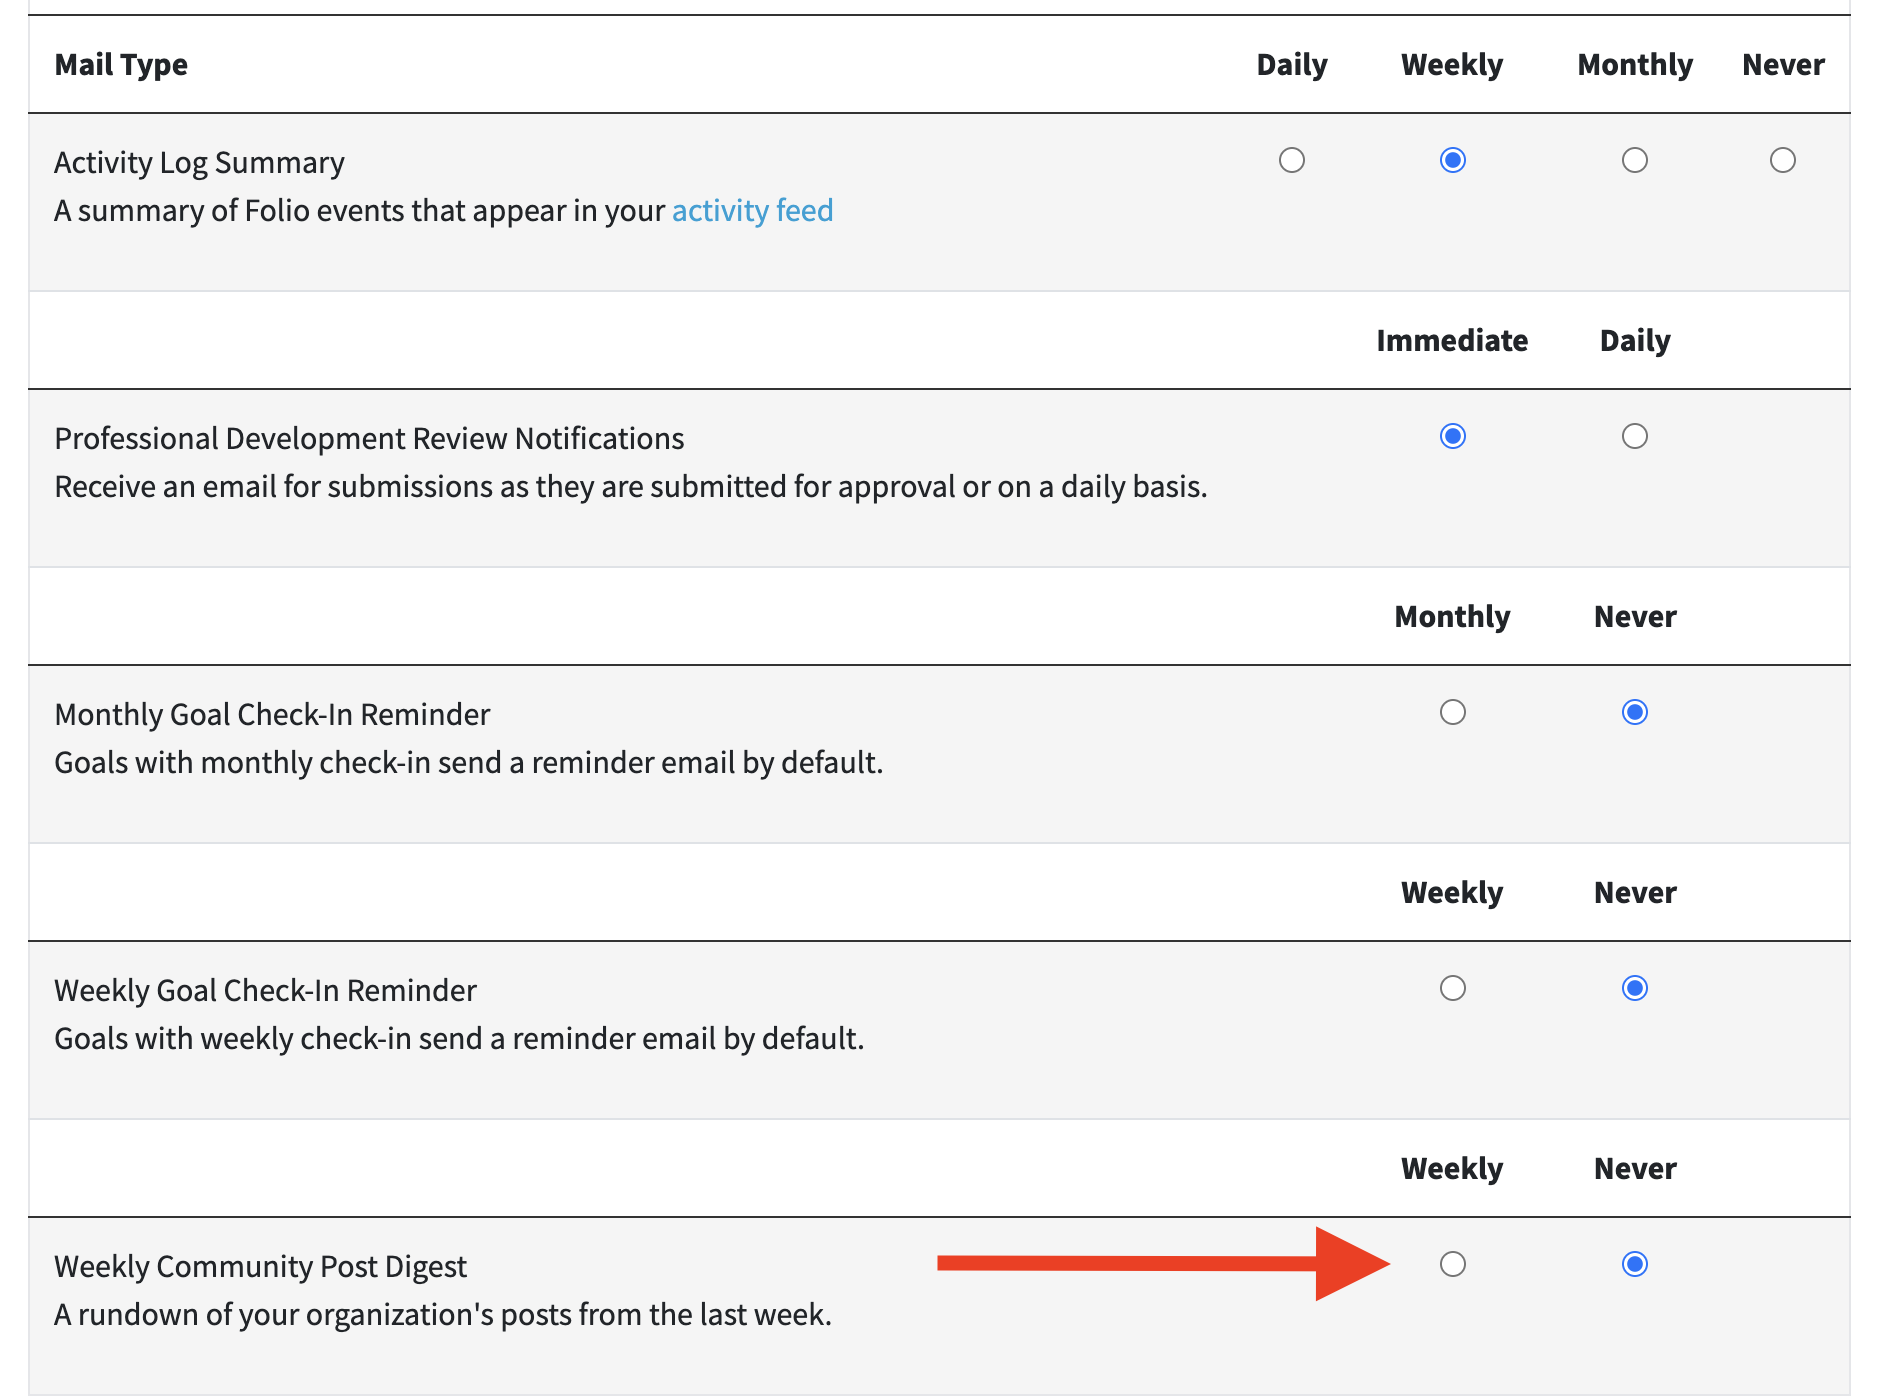Set Activity Log Summary to Never
The width and height of the screenshot is (1878, 1400).
pyautogui.click(x=1782, y=160)
